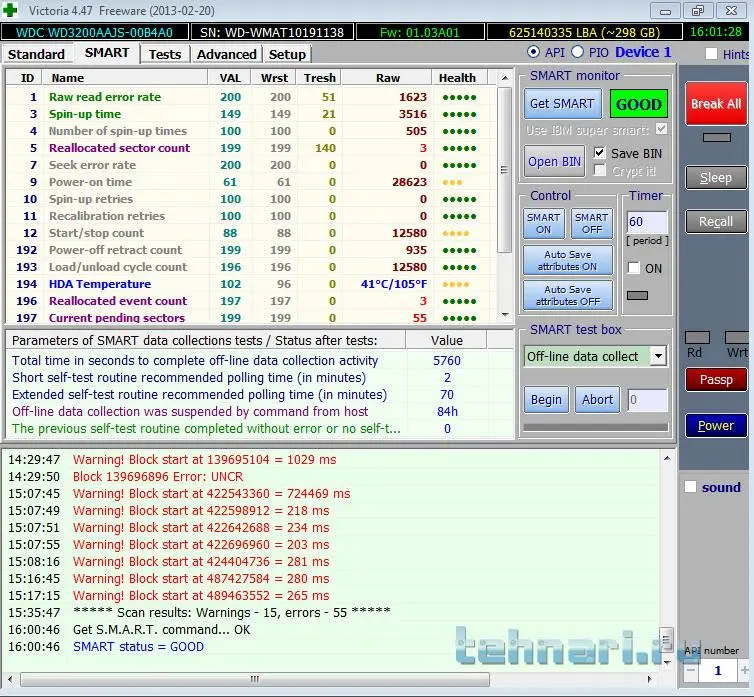This screenshot has width=754, height=697.
Task: Click the Extended self-test polling time row
Action: click(259, 394)
